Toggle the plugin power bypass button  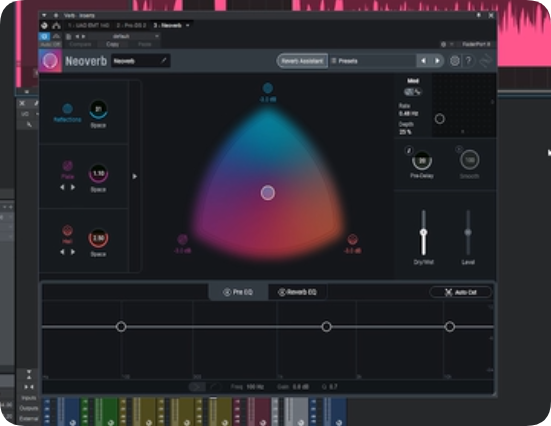[45, 36]
